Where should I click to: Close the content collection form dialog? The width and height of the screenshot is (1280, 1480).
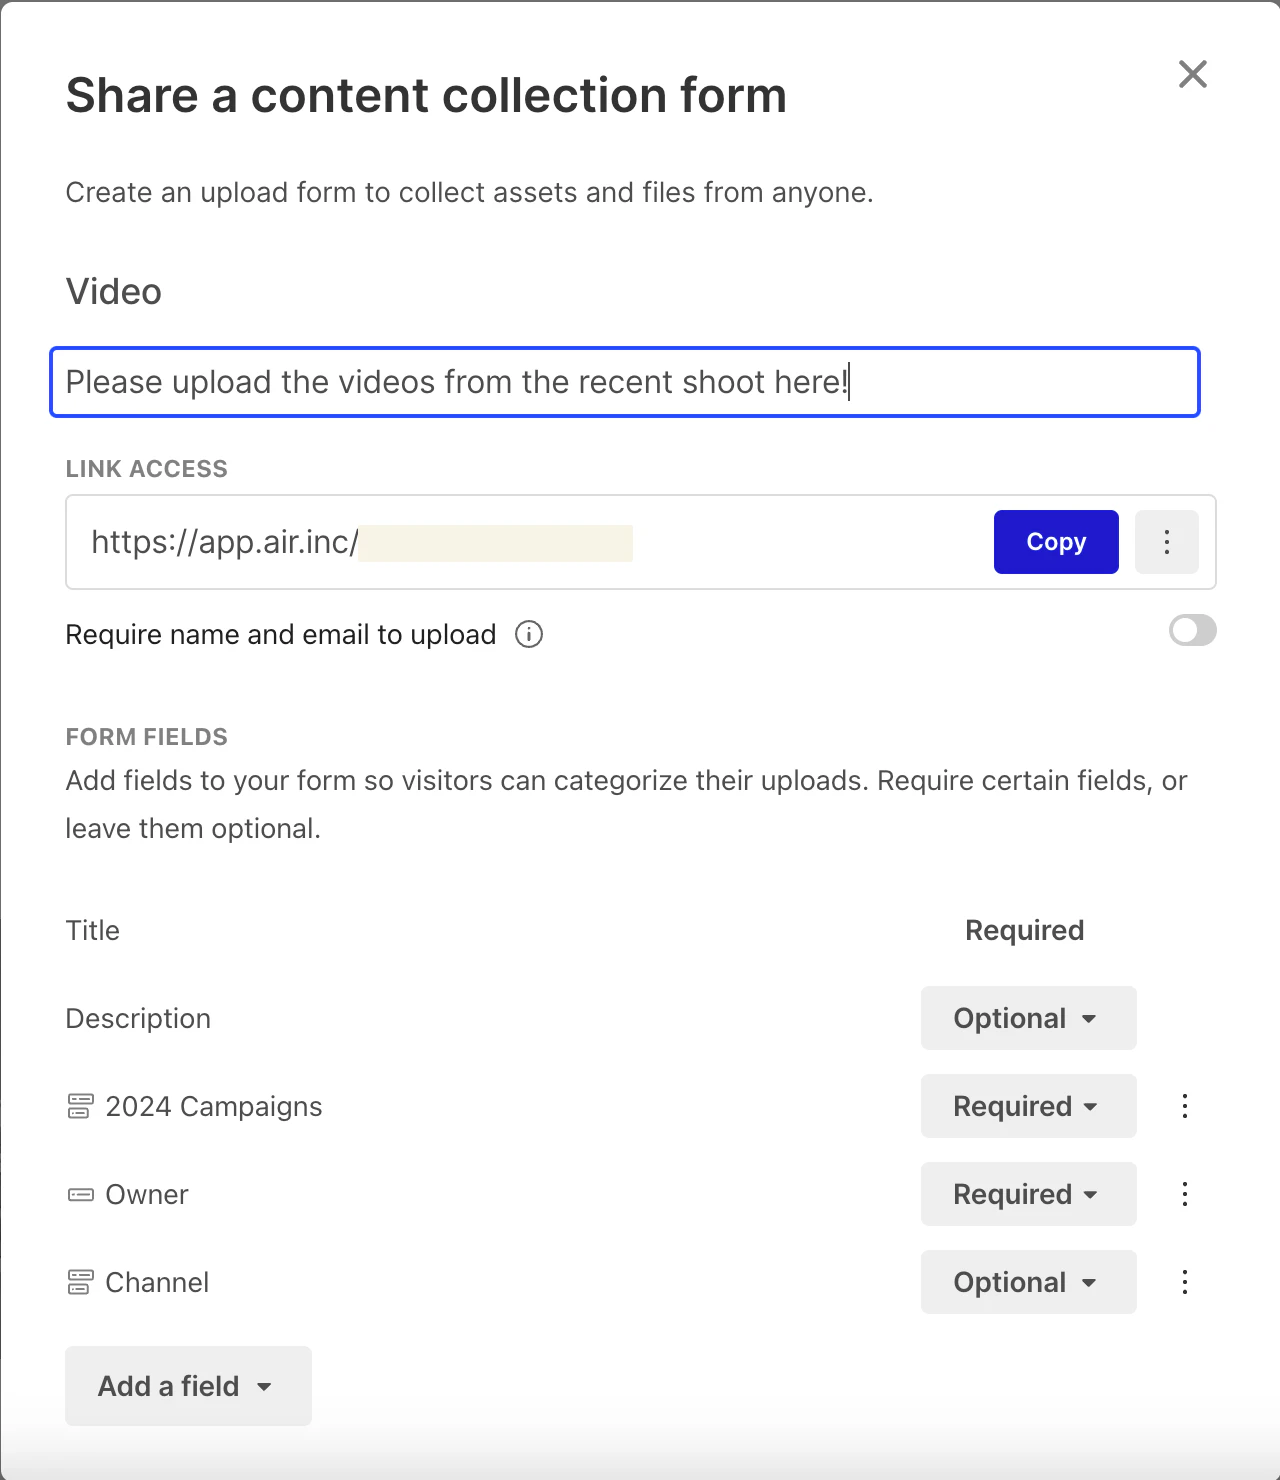[1192, 74]
